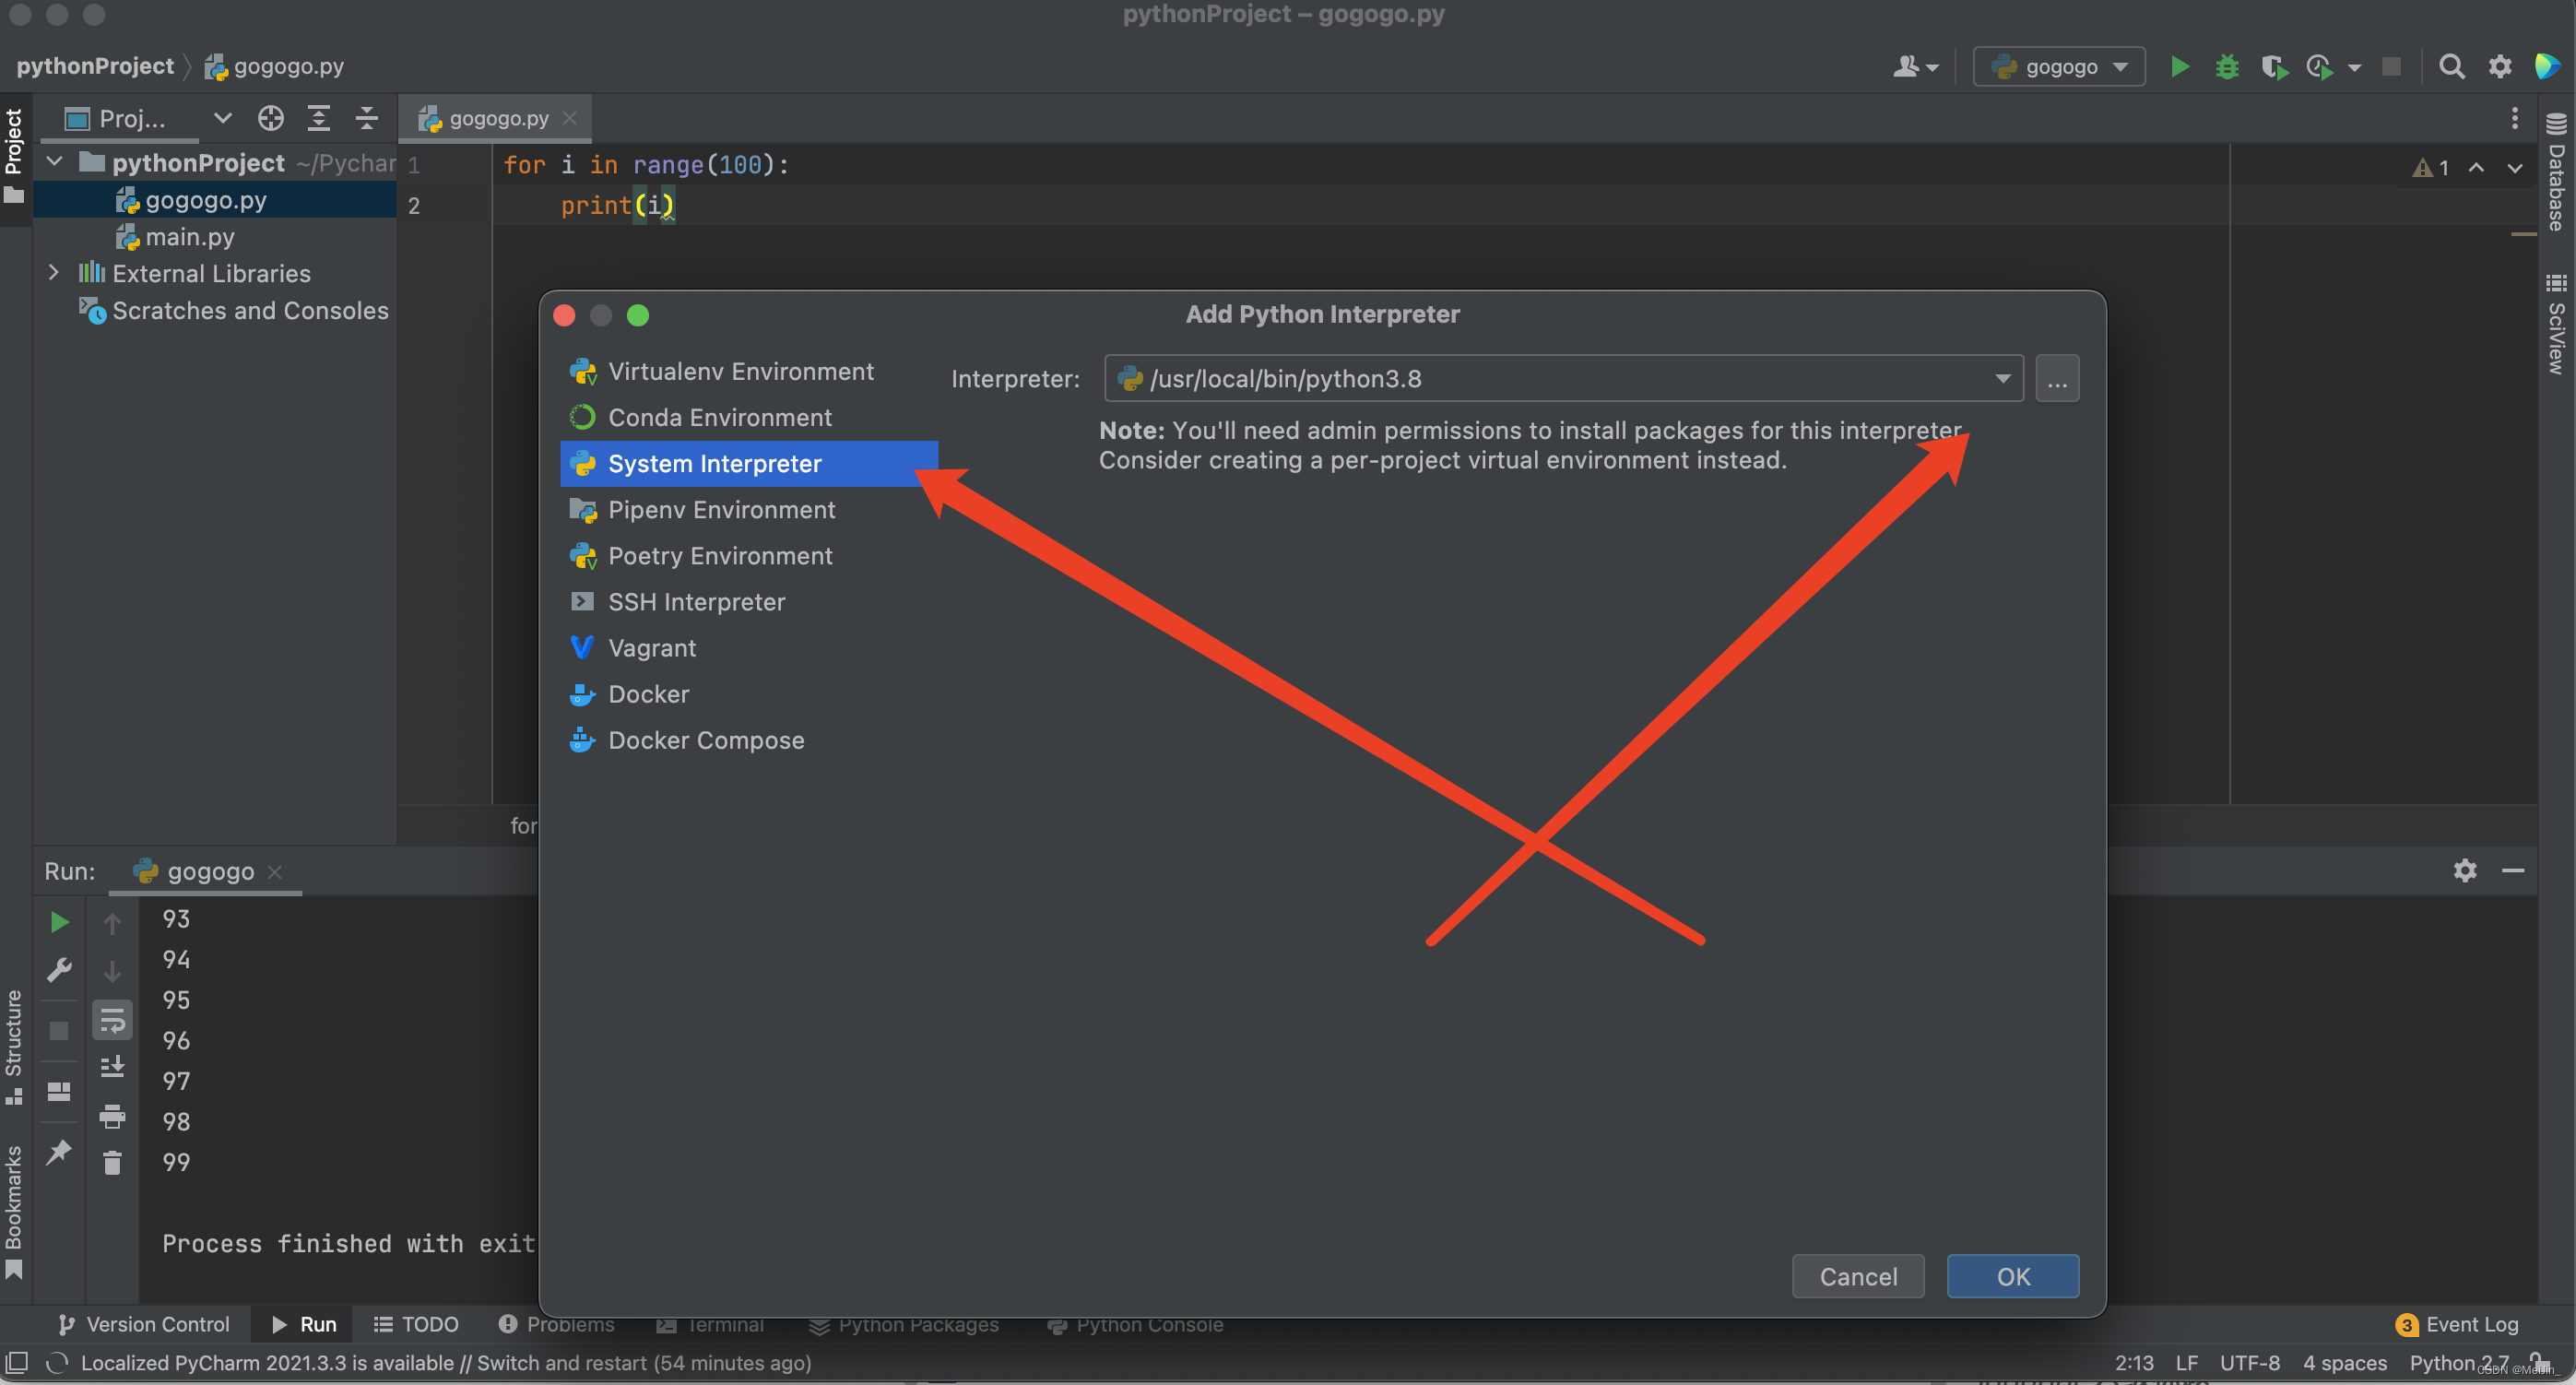Select Opened File target icon in Project panel

270,119
